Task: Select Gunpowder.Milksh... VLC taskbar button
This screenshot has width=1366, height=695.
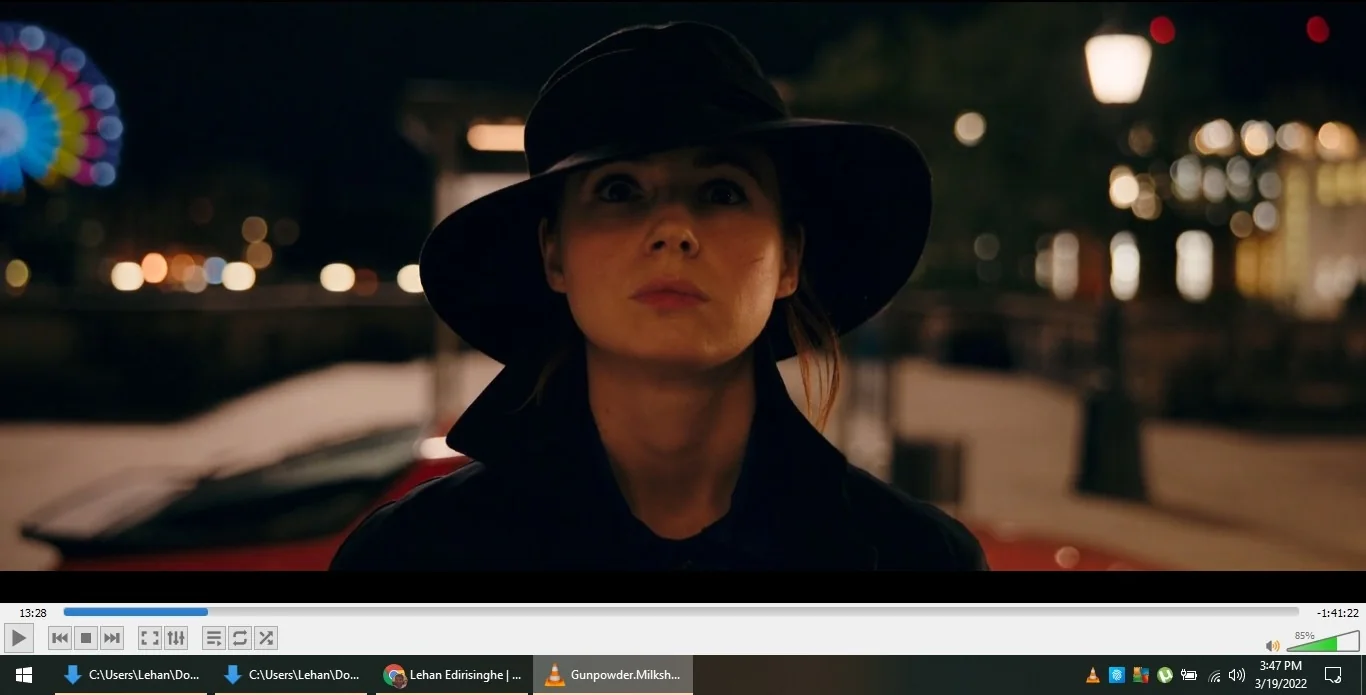Action: click(613, 675)
